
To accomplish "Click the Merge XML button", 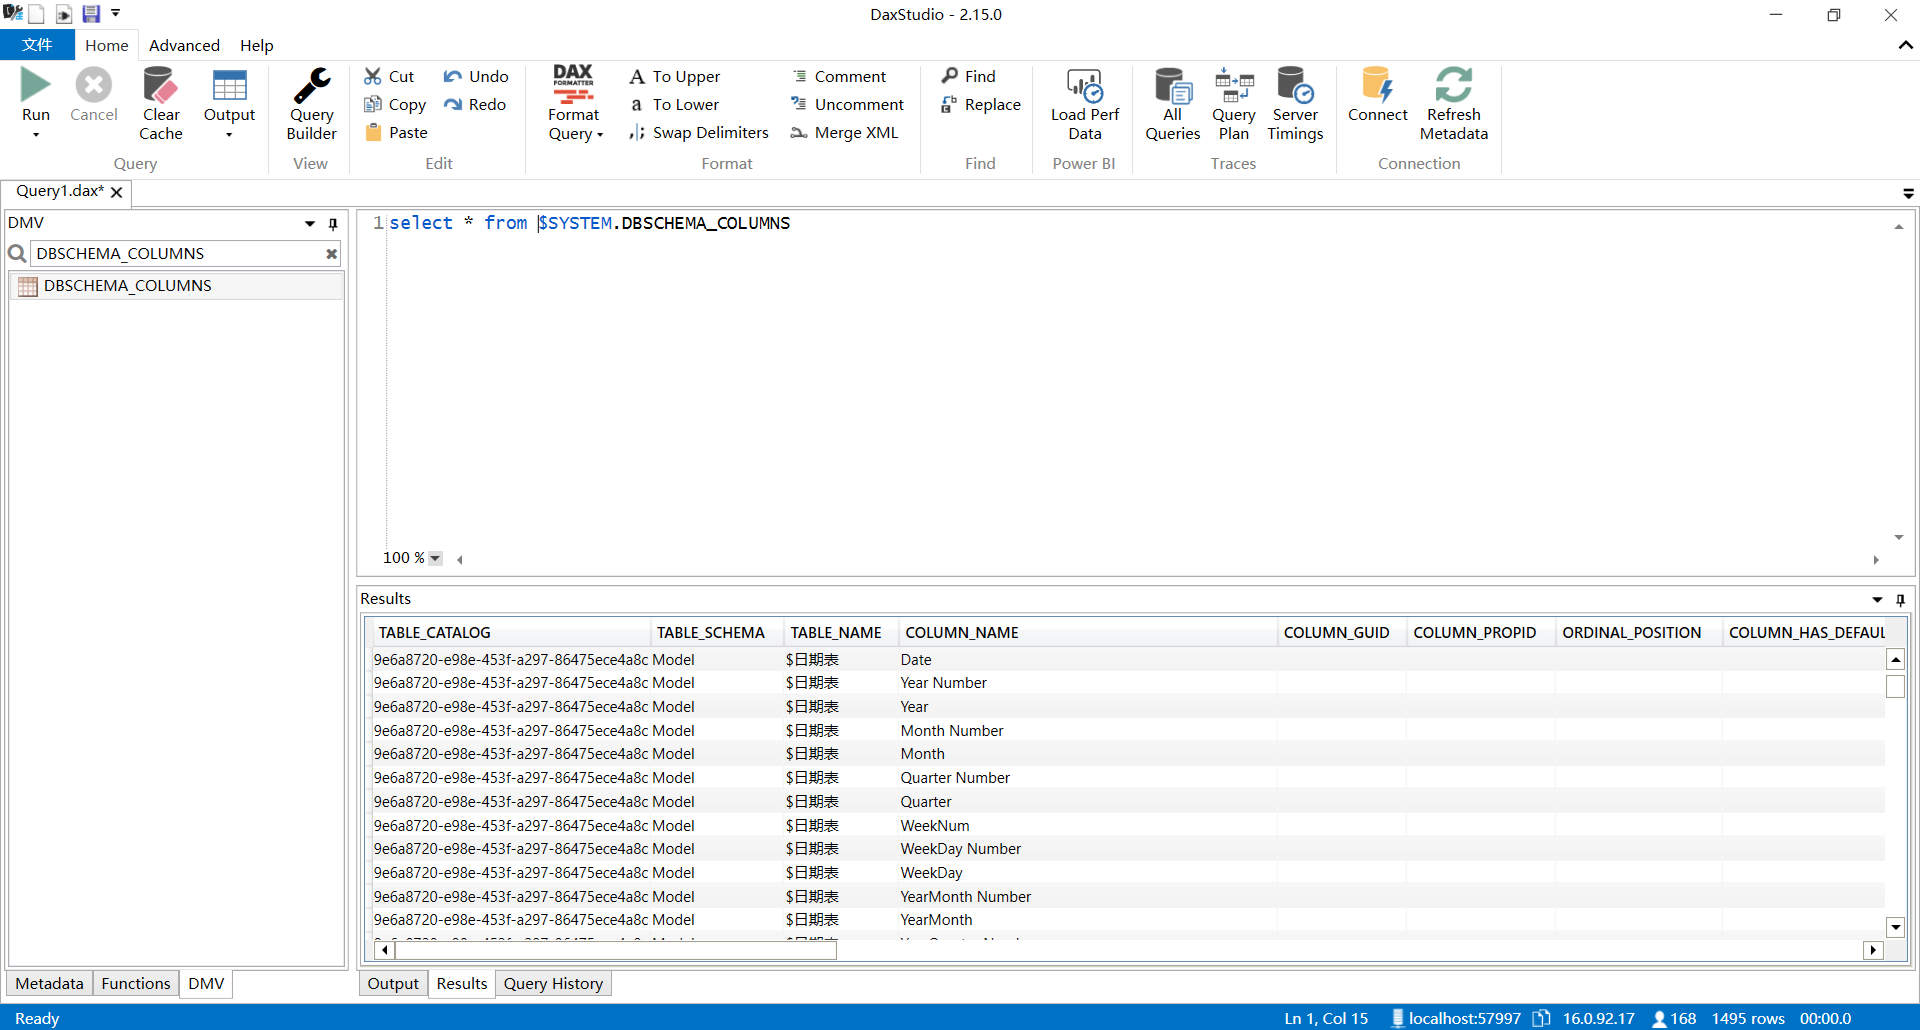I will pyautogui.click(x=845, y=133).
